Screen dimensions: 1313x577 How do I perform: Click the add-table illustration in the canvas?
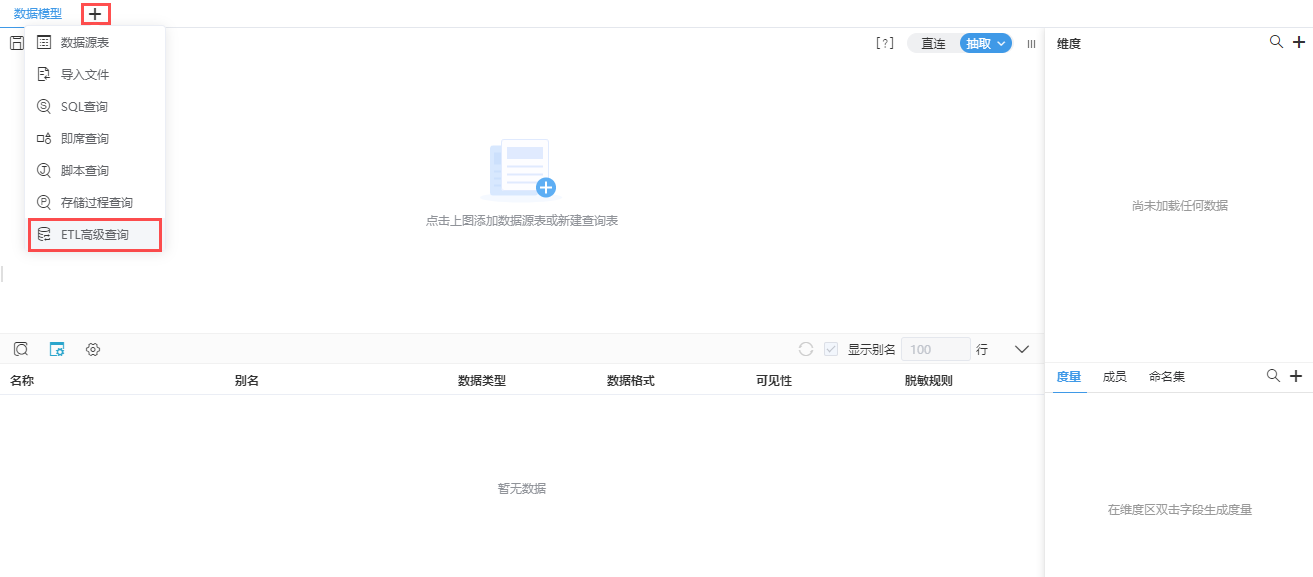click(x=521, y=169)
